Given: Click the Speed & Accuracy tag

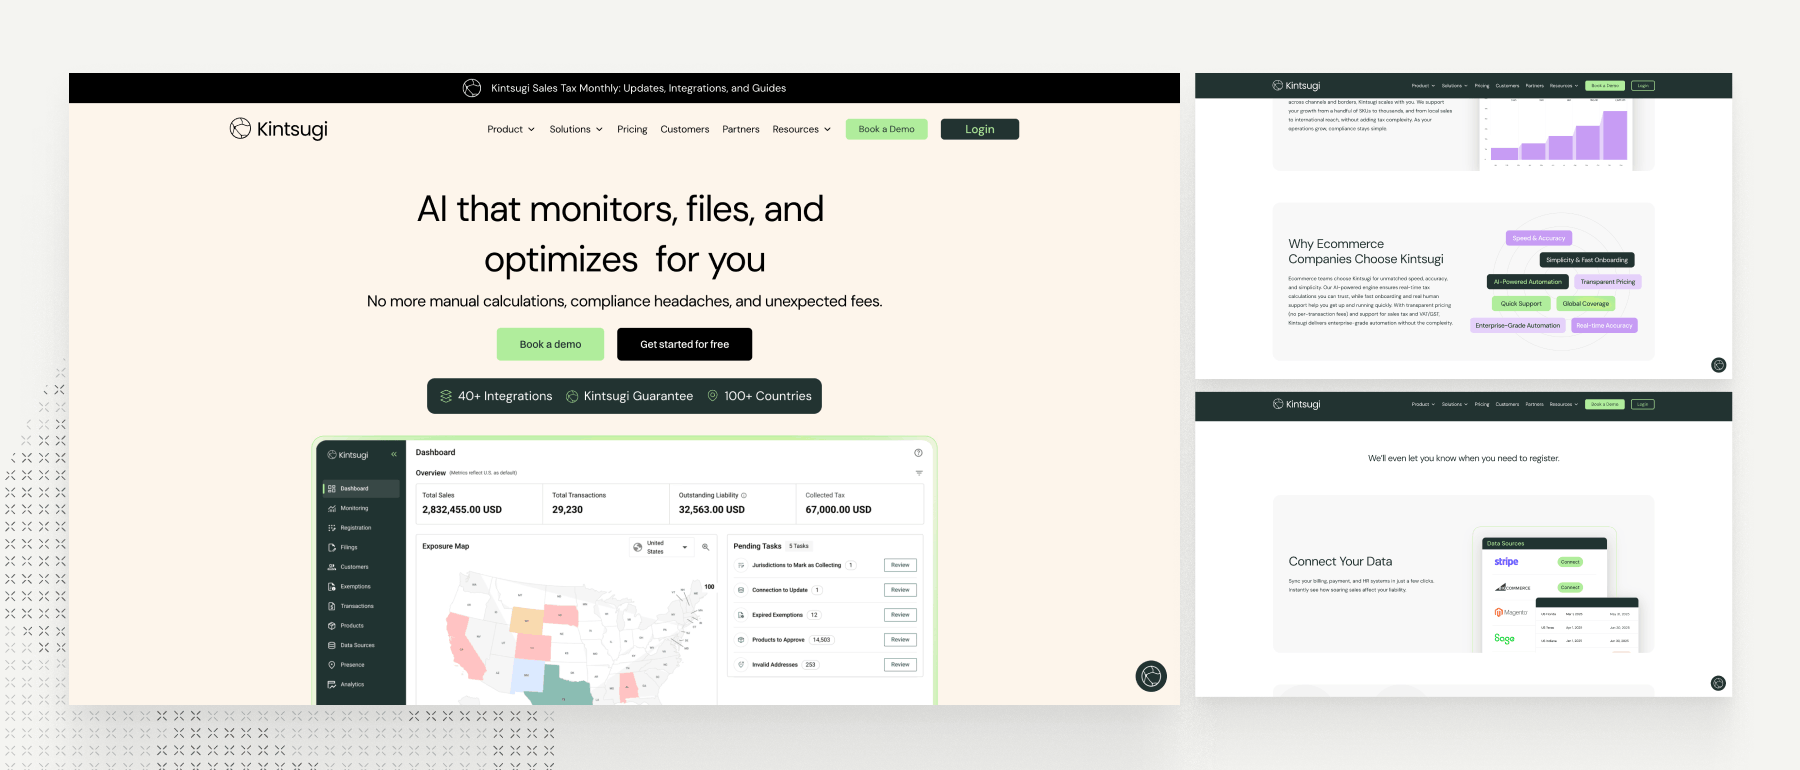Looking at the screenshot, I should 1539,238.
